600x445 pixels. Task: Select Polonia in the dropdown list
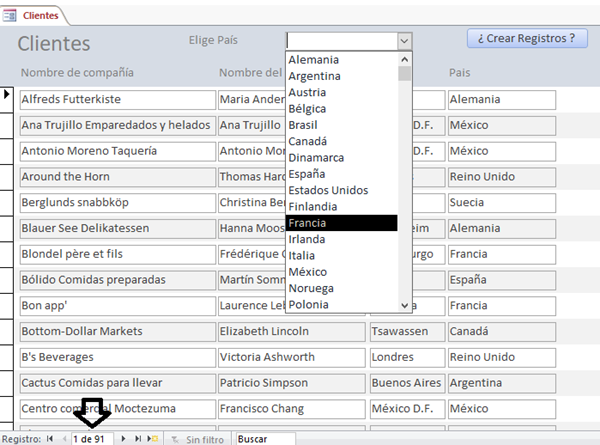342,305
